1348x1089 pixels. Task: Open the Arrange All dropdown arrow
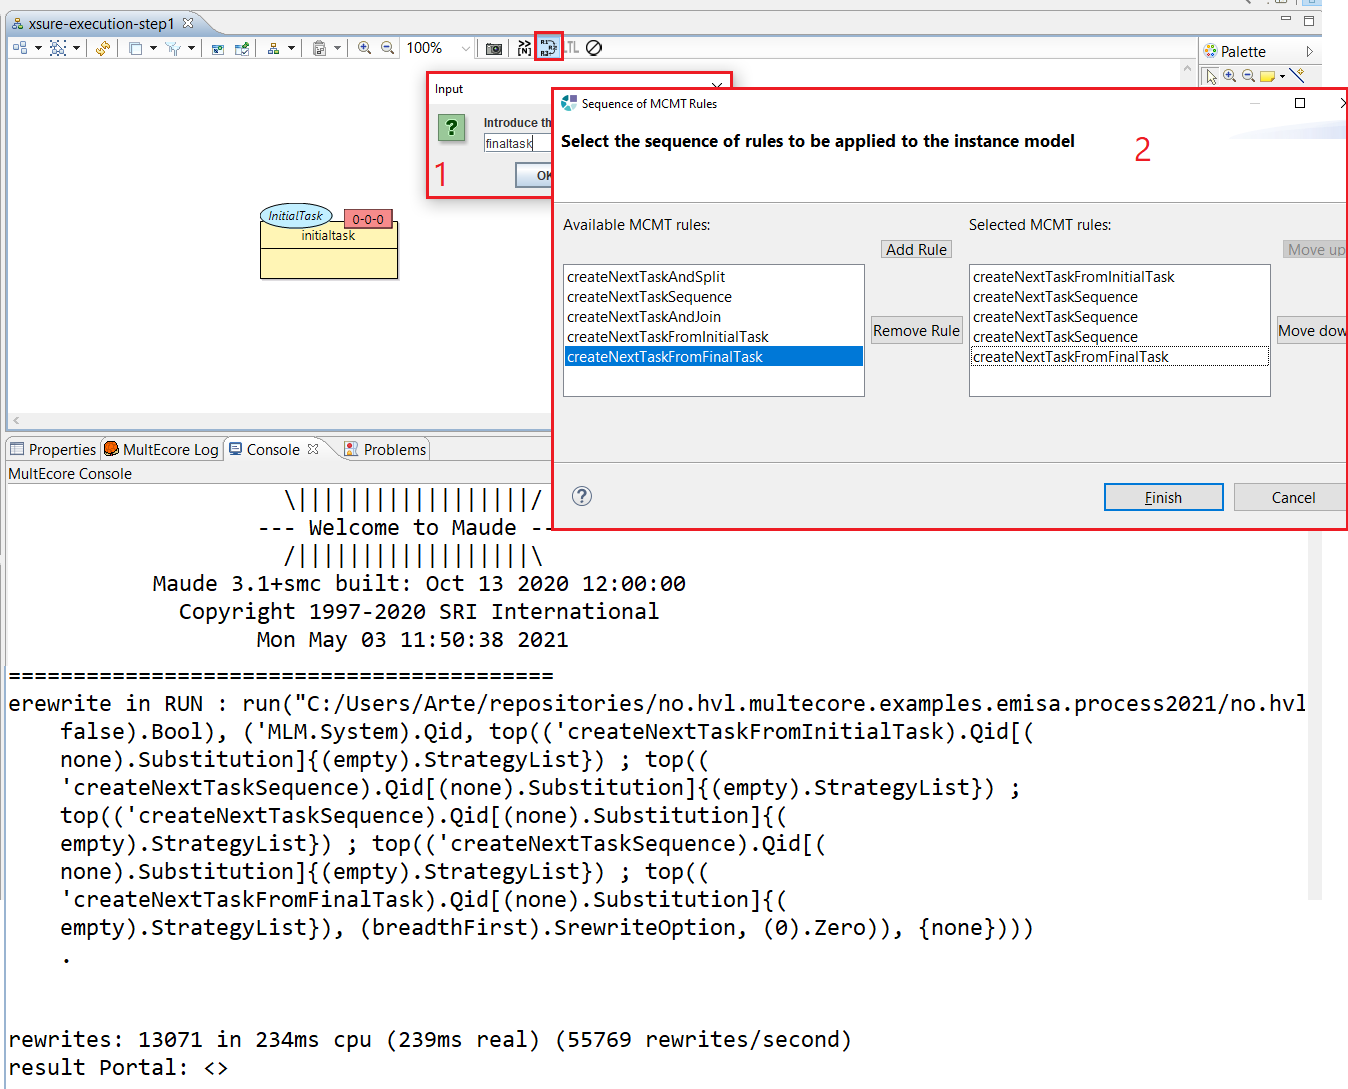coord(38,48)
